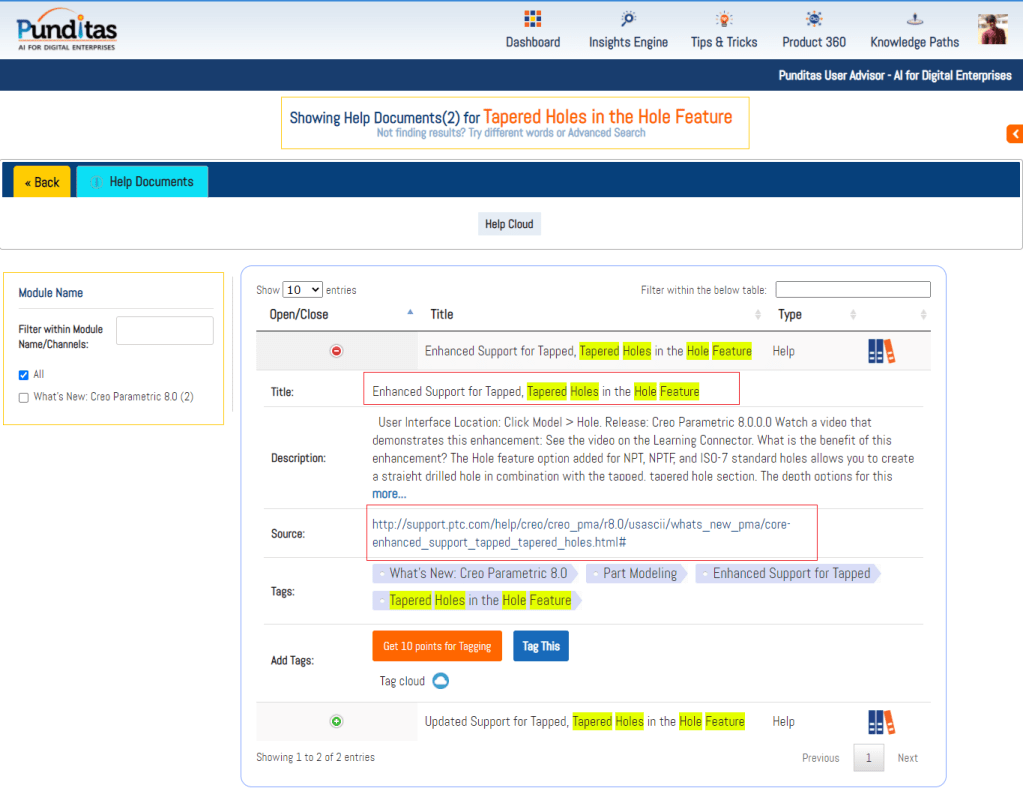Open the Dashboard icon in top navigation
The width and height of the screenshot is (1023, 800).
pyautogui.click(x=532, y=19)
